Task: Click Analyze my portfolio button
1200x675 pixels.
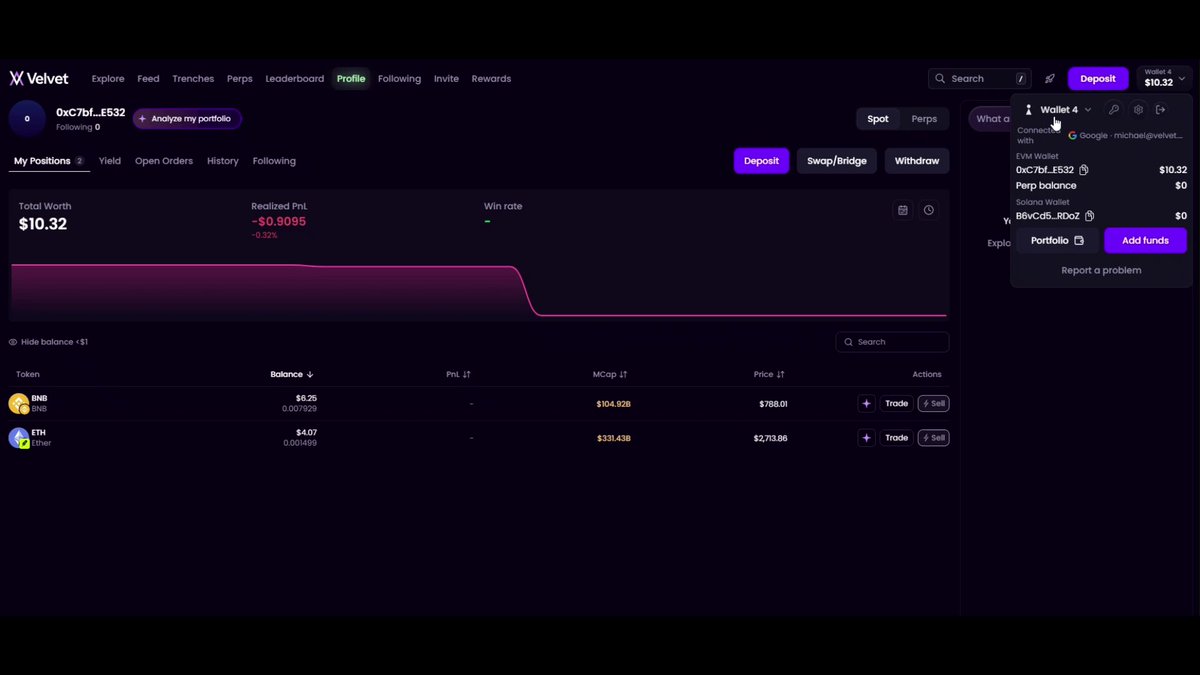Action: (x=186, y=119)
